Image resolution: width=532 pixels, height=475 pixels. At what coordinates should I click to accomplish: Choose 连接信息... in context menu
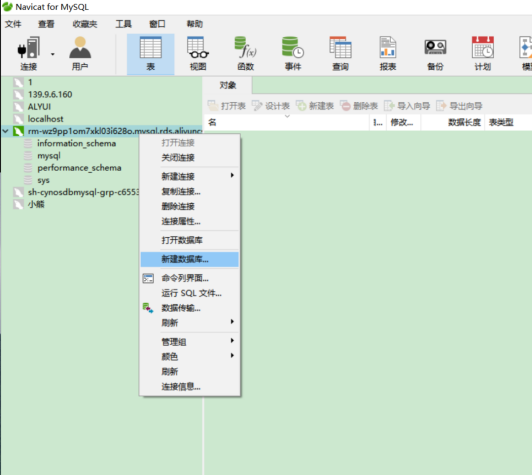tap(190, 386)
